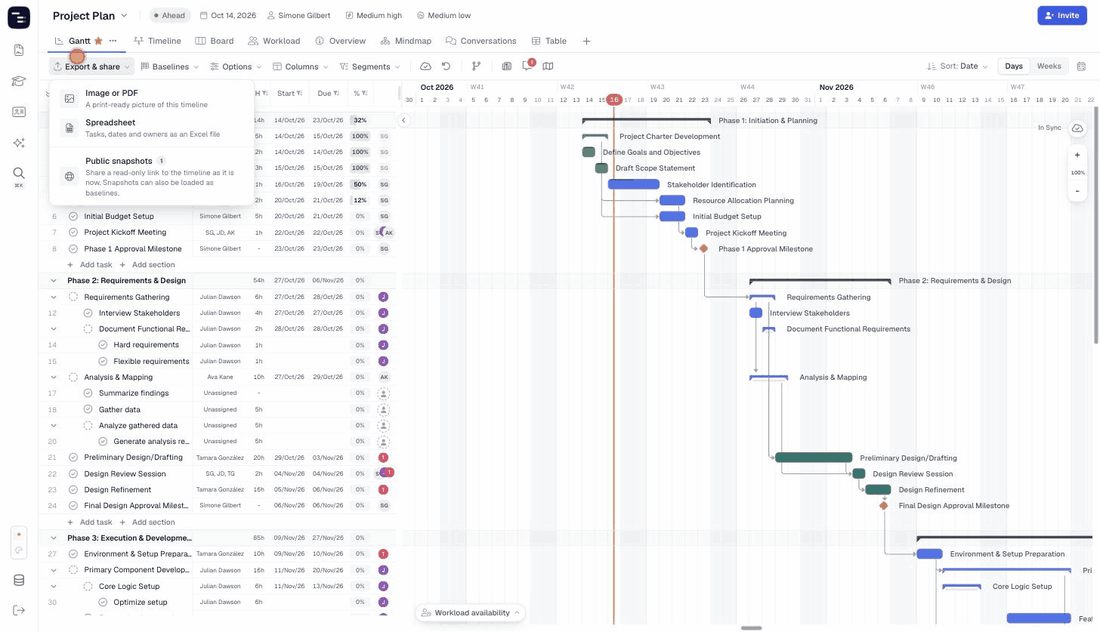Open the database icon in the sidebar
Viewport: 1100px width, 632px height.
[19, 580]
